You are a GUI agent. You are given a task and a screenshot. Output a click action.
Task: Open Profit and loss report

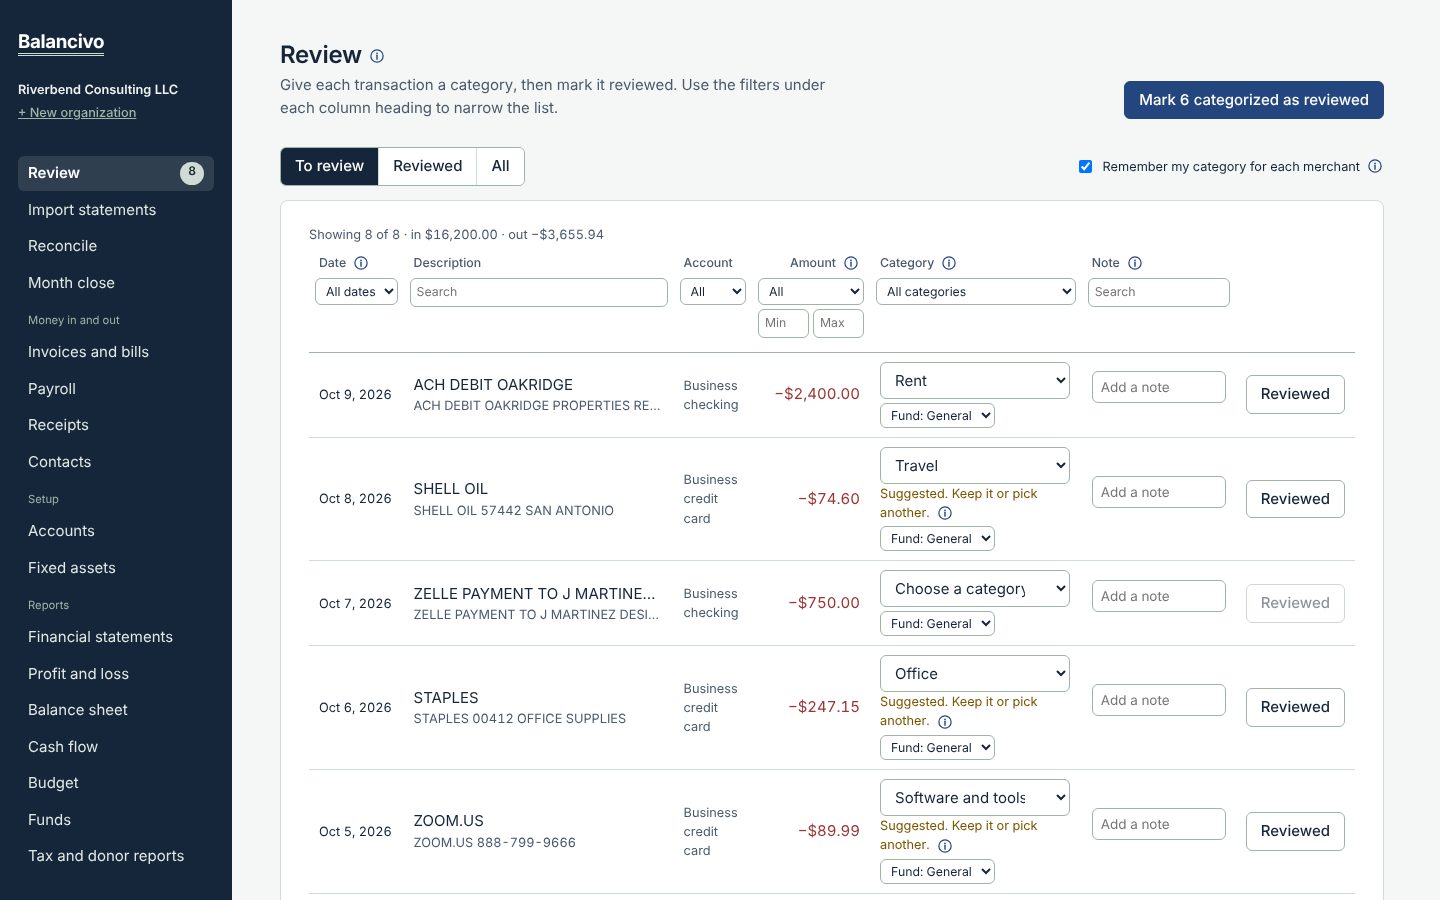click(116, 674)
